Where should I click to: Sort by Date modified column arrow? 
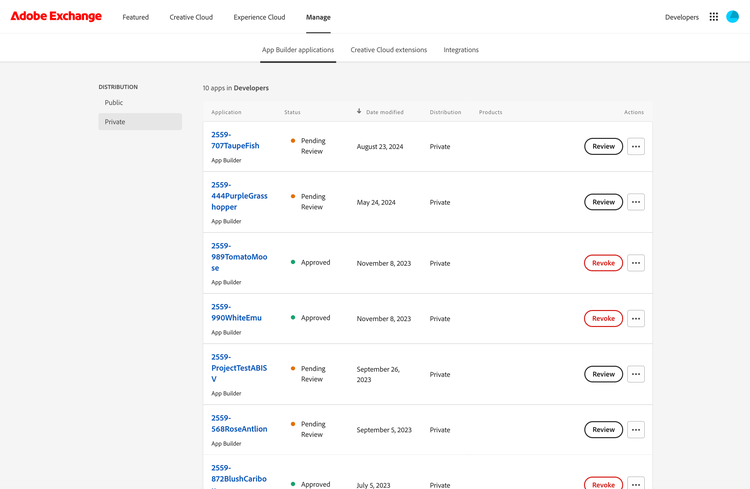pyautogui.click(x=360, y=112)
